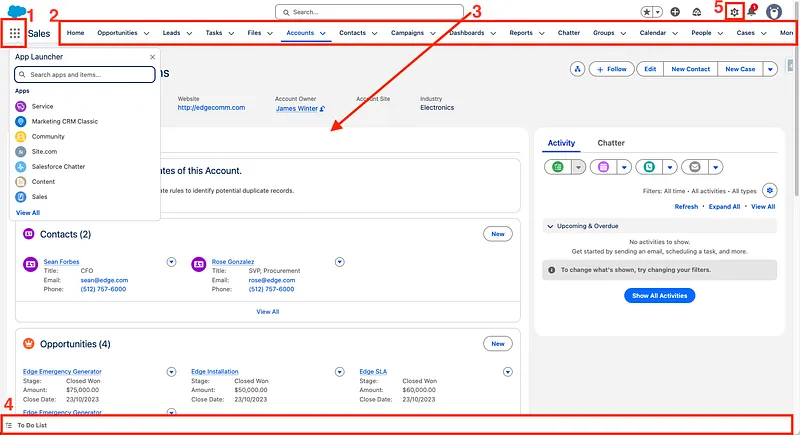Click New button in Contacts section

pos(498,234)
